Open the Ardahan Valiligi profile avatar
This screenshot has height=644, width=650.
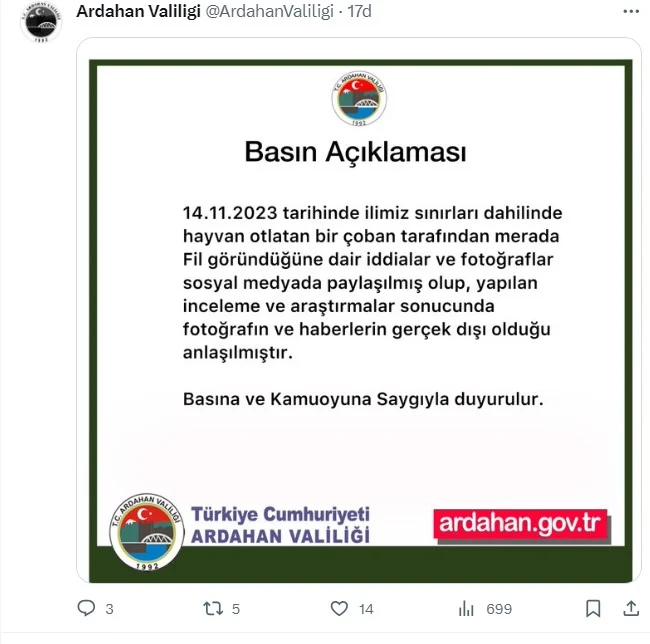pyautogui.click(x=41, y=22)
